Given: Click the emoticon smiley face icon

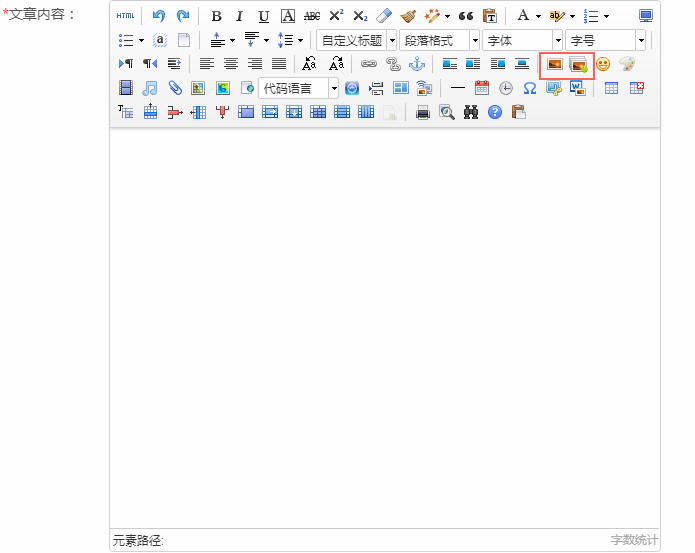Looking at the screenshot, I should 603,64.
